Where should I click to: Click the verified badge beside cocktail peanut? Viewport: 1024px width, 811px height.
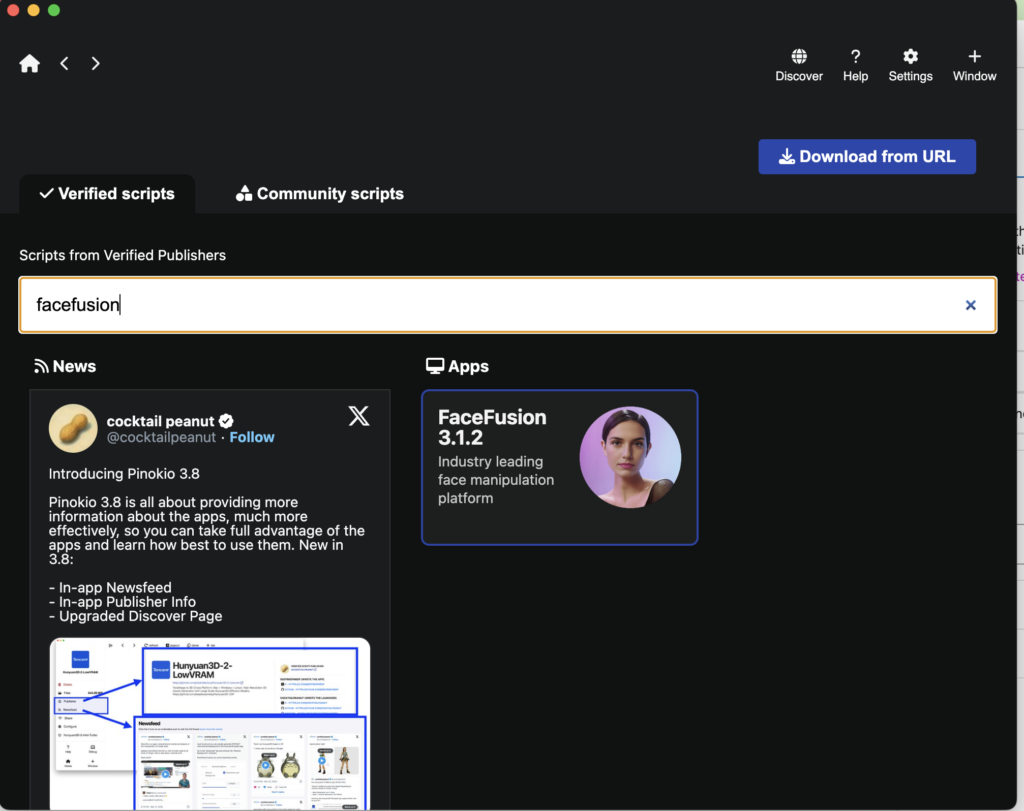(226, 421)
